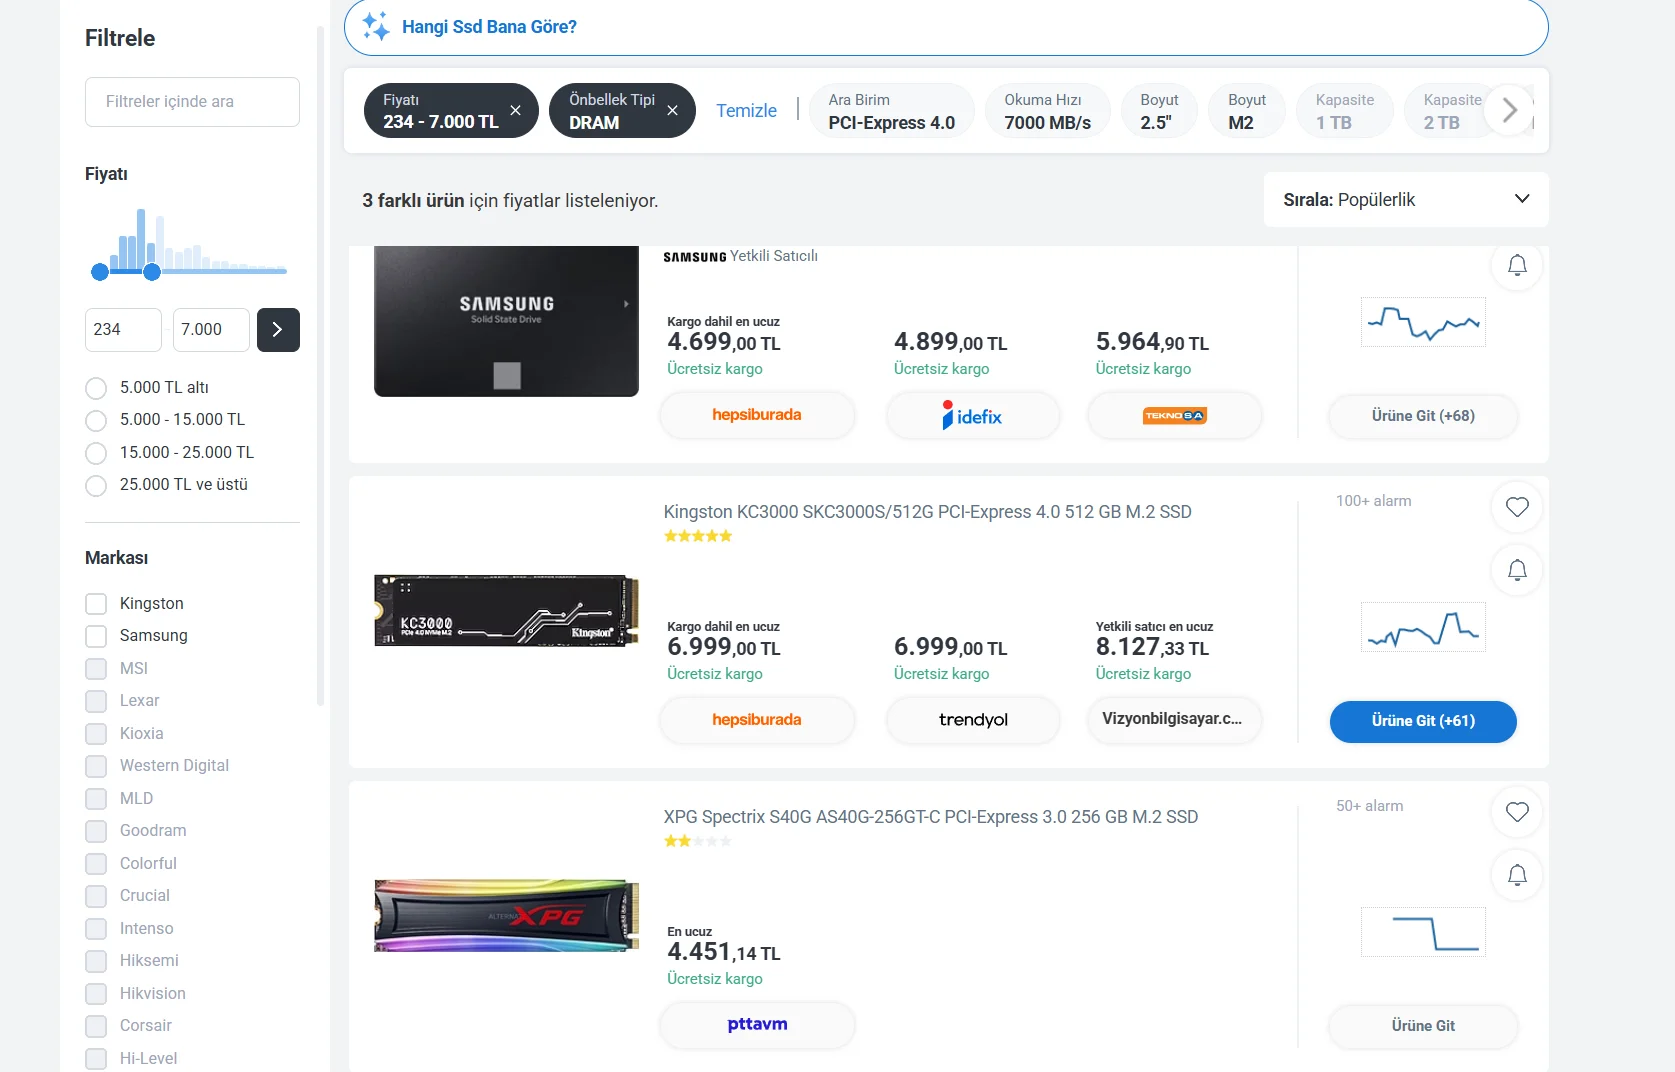
Task: Open price history chart for Kingston KC3000
Action: tap(1423, 627)
